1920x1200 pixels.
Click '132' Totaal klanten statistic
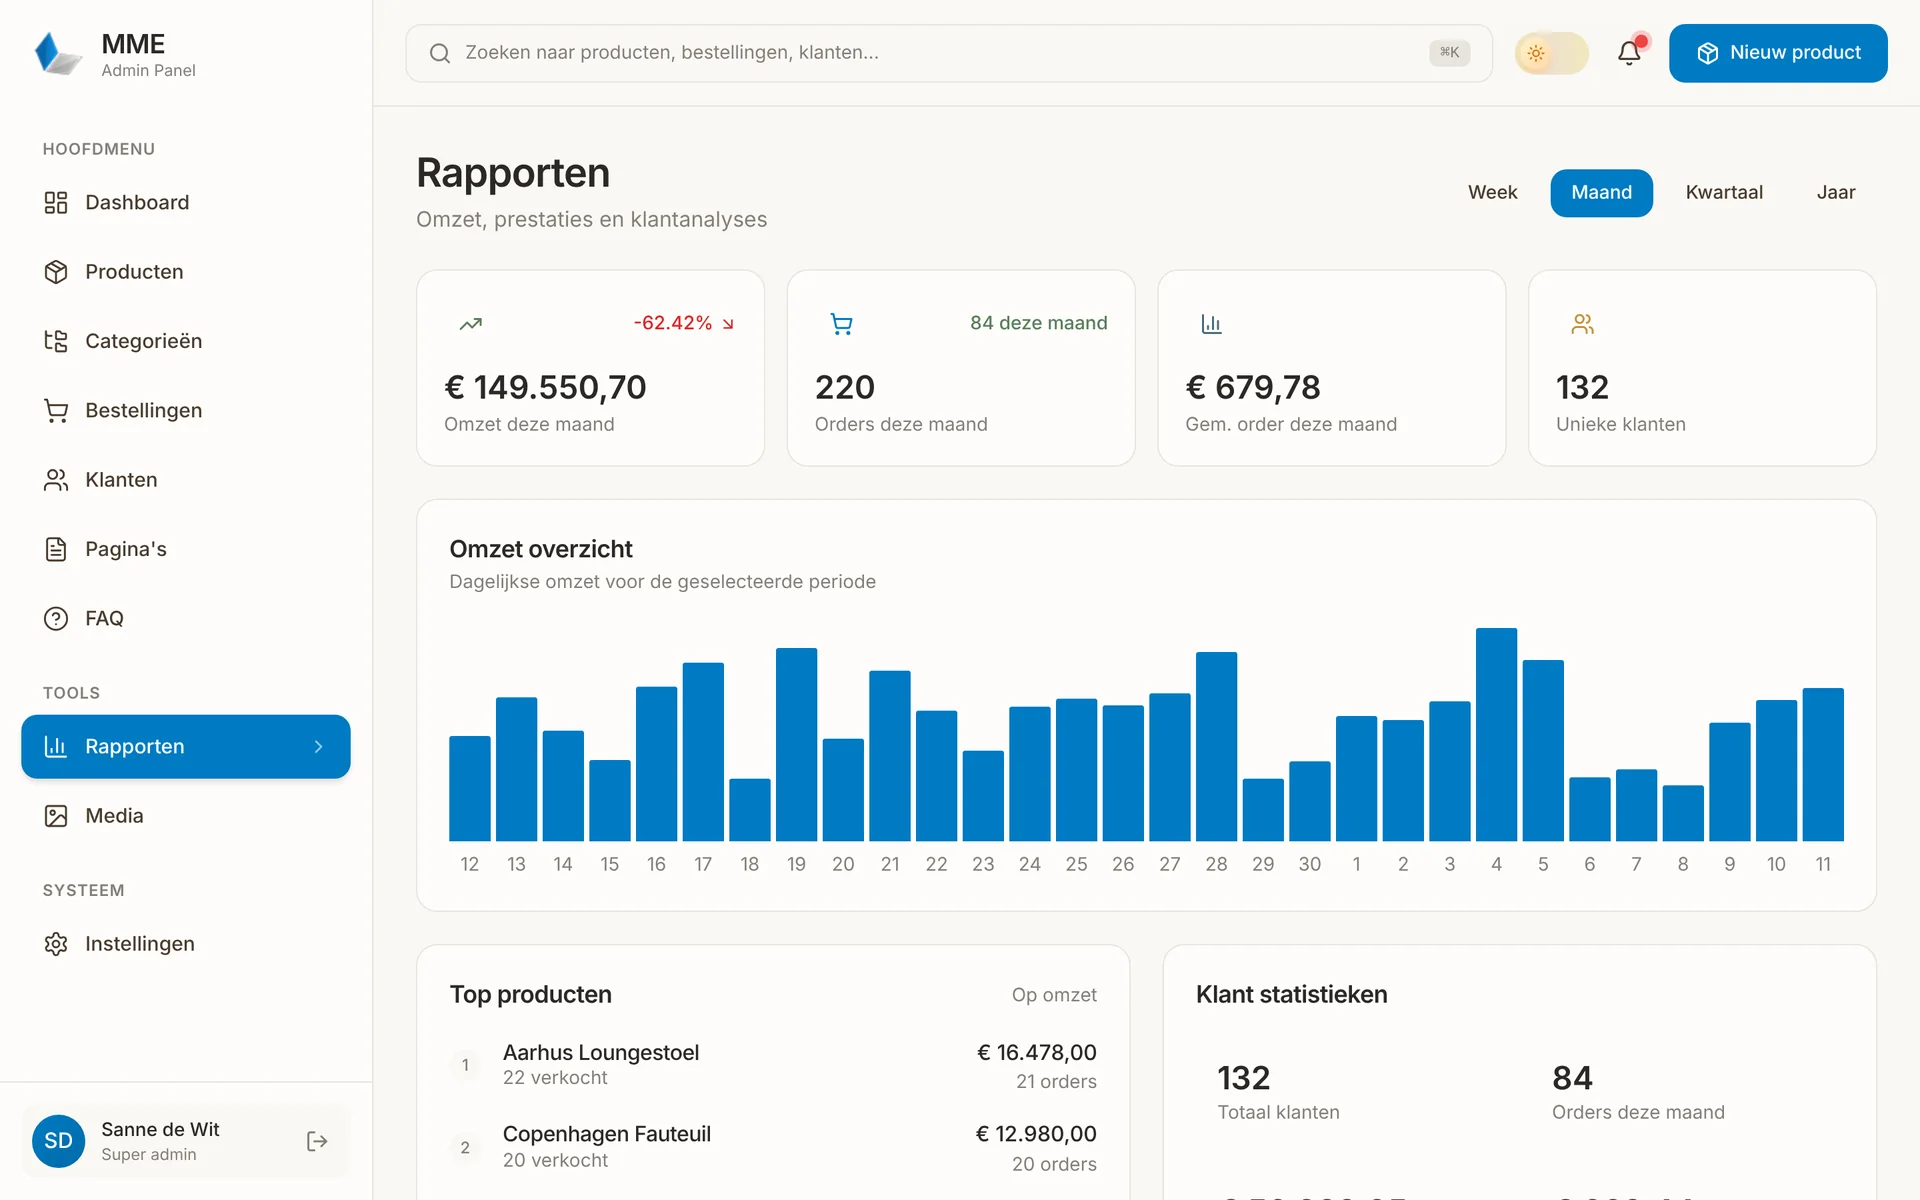[1244, 1078]
